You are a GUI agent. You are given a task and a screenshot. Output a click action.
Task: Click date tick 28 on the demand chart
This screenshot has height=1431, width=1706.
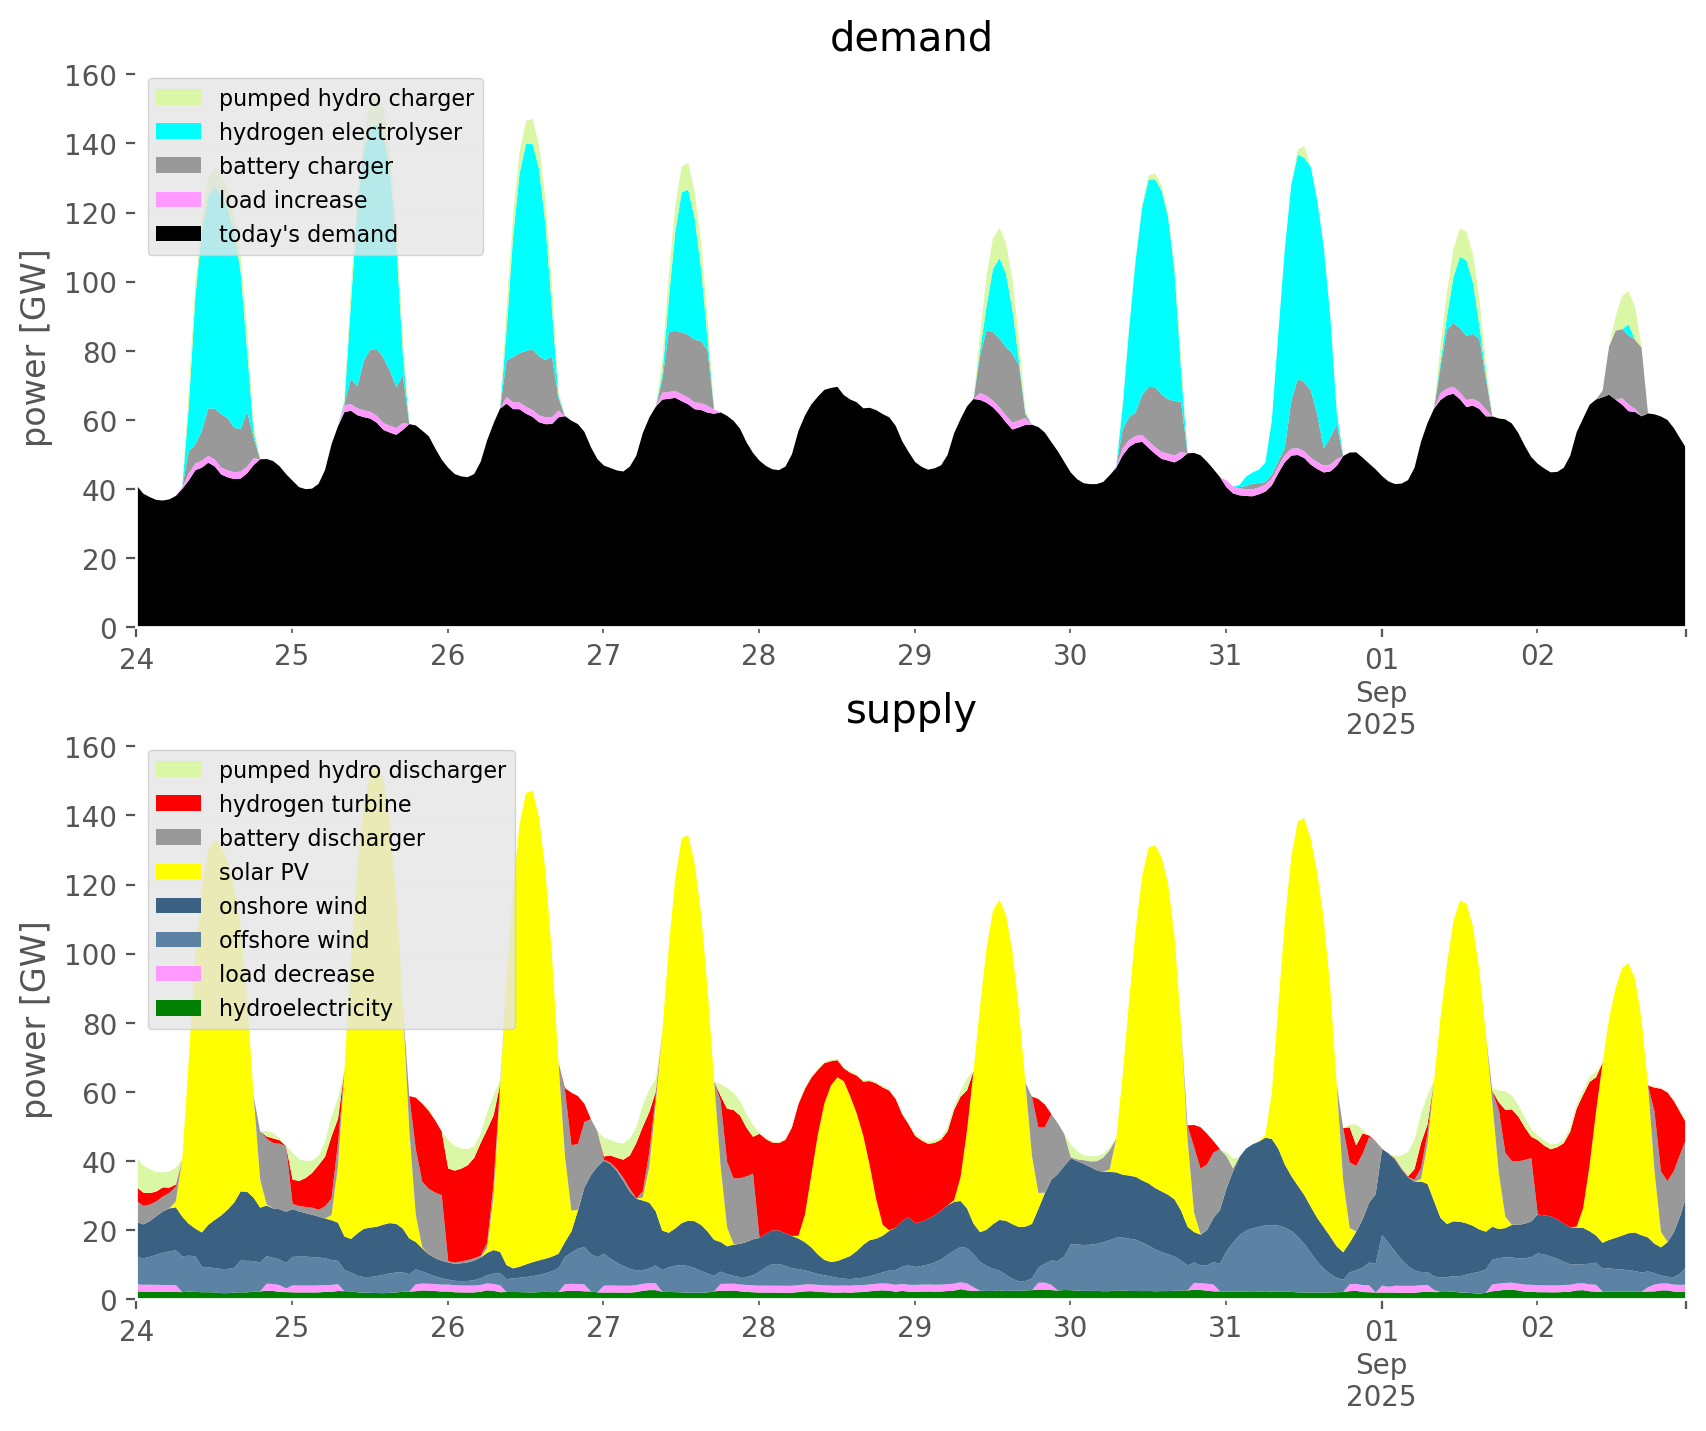[x=759, y=657]
